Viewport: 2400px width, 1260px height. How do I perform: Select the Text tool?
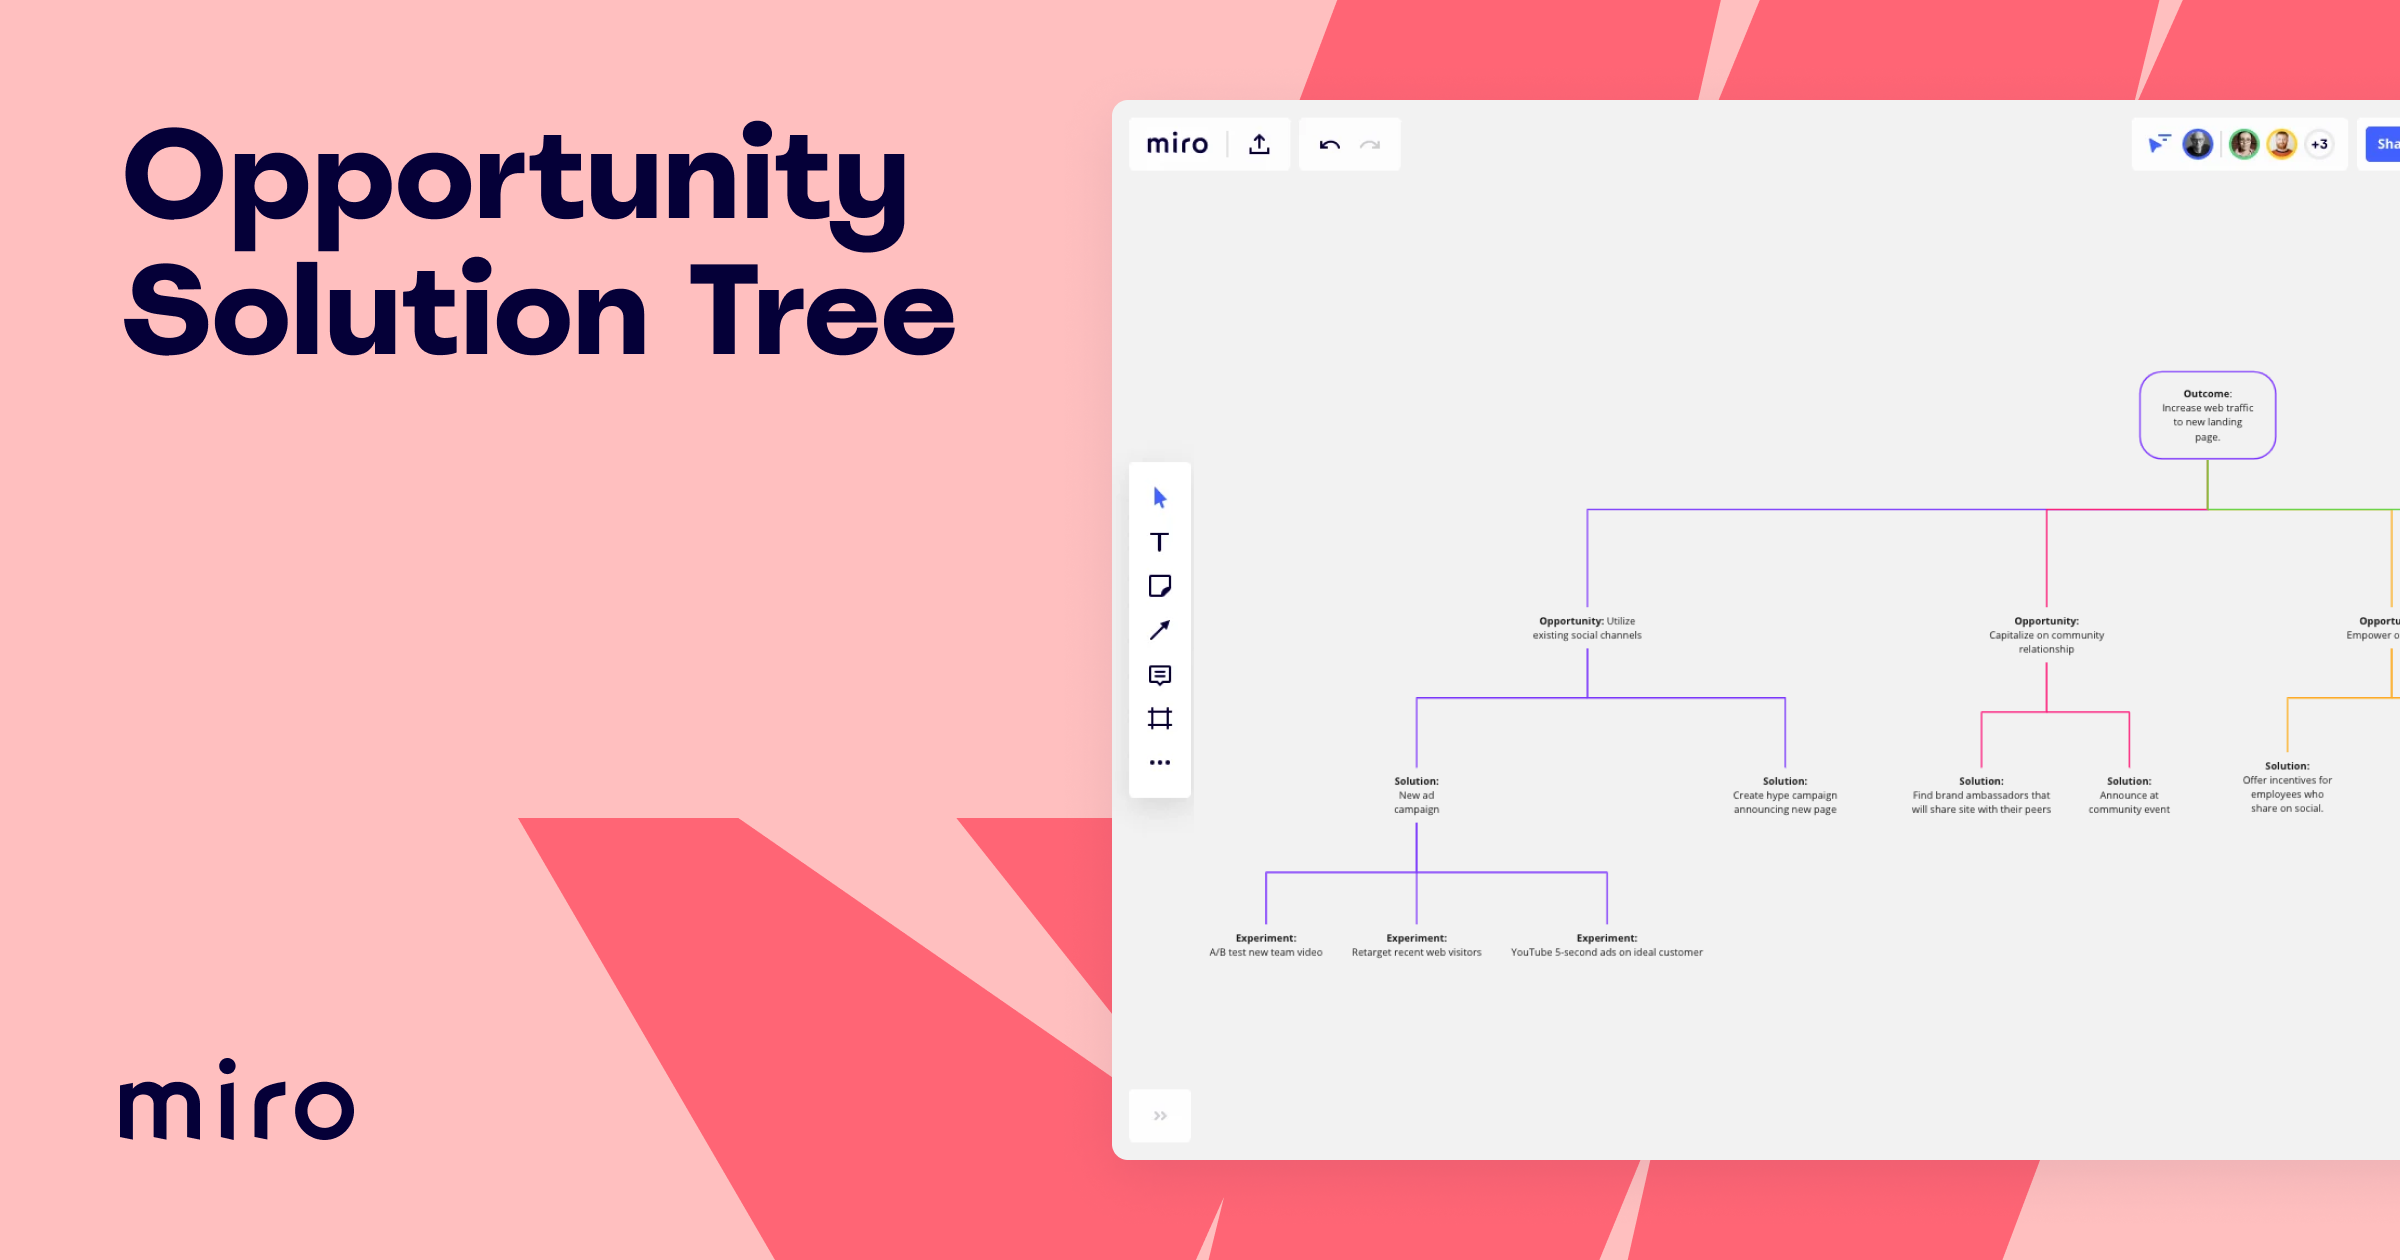[1160, 540]
